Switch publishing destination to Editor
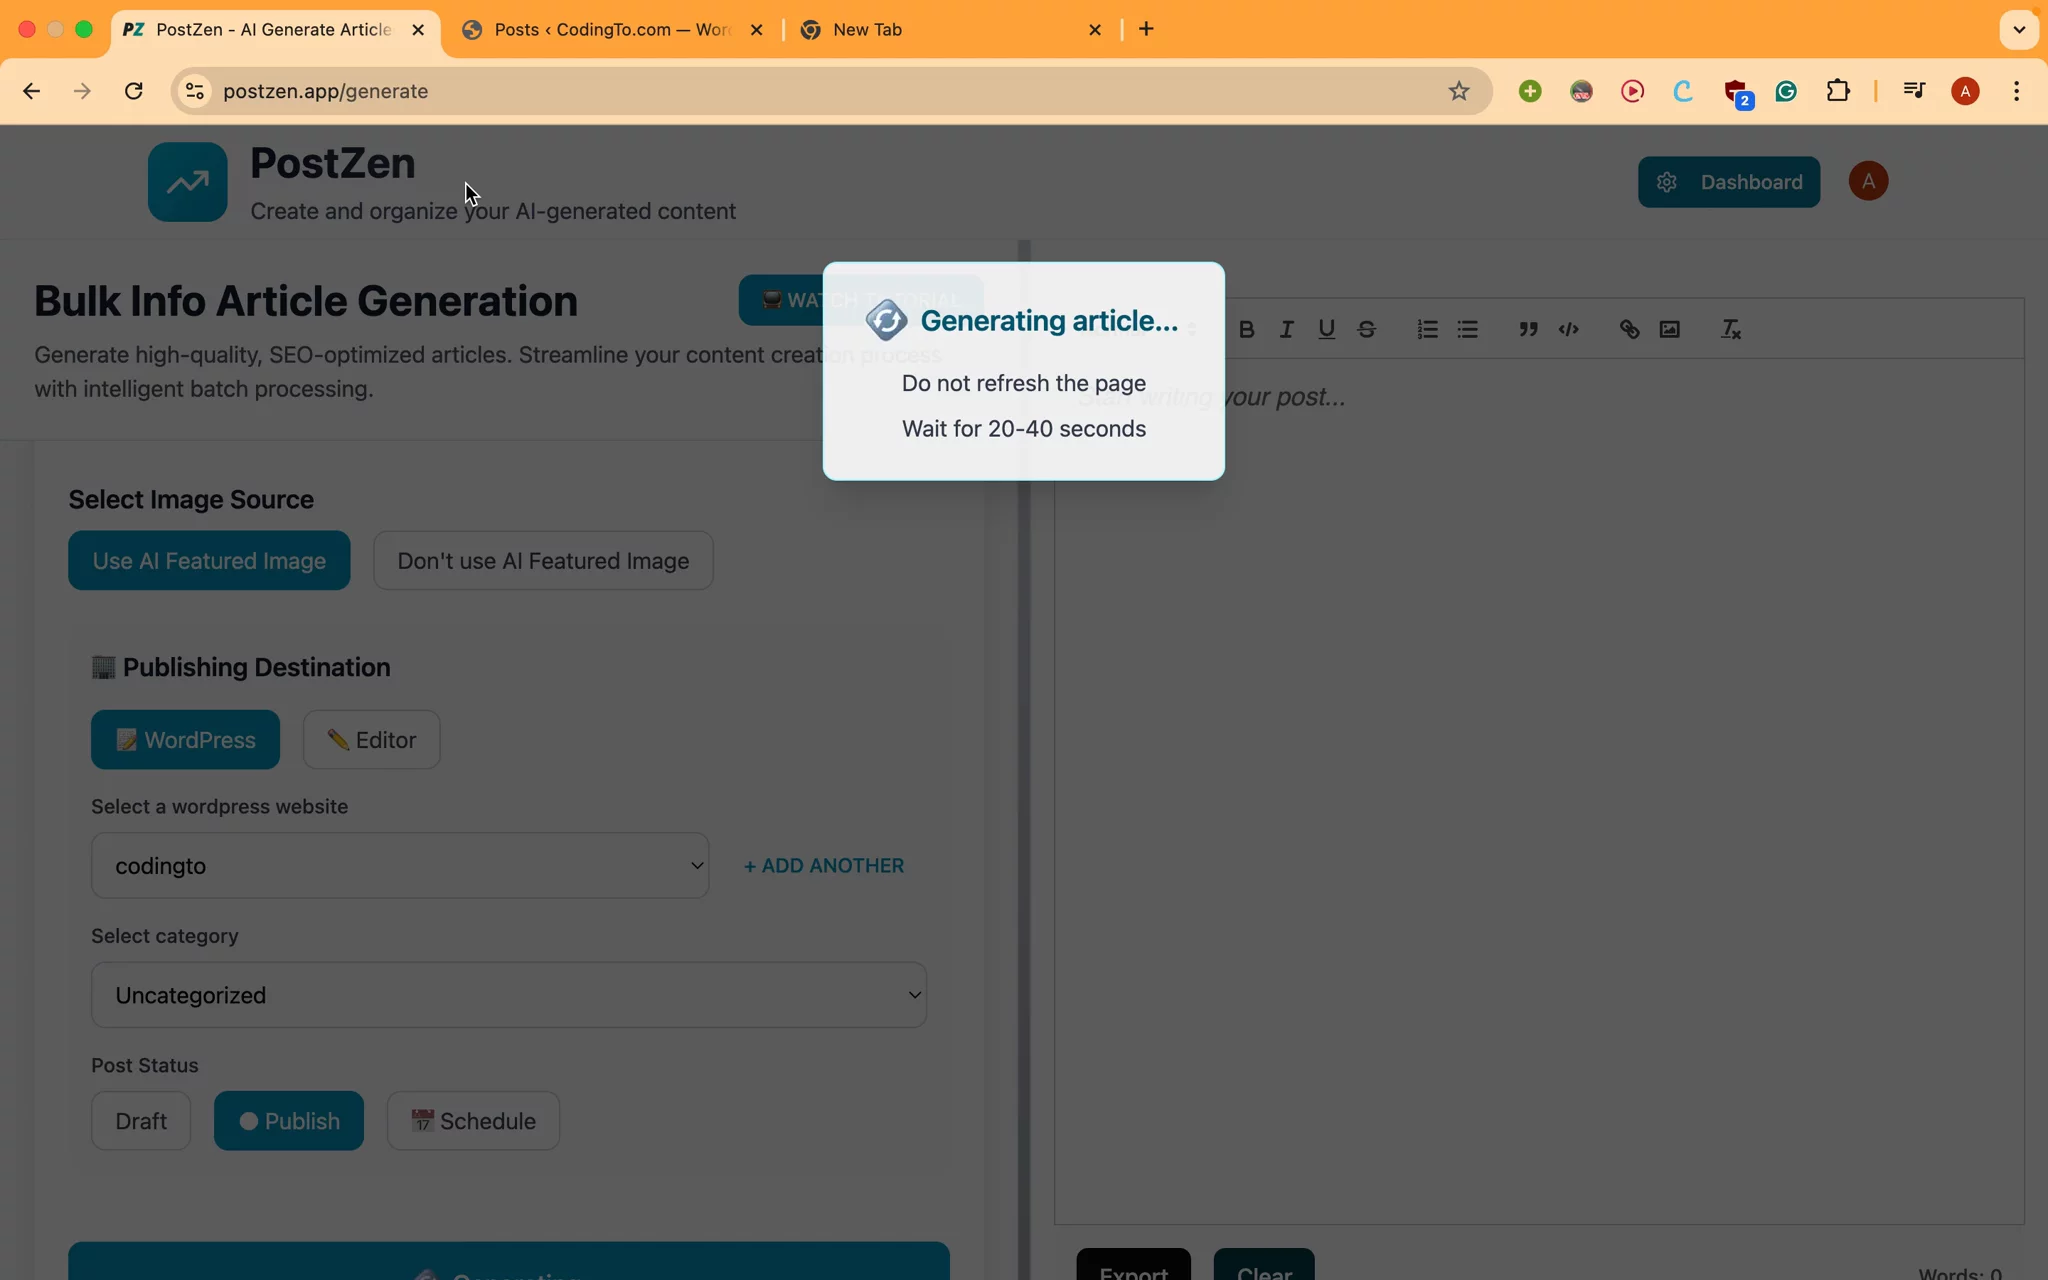The height and width of the screenshot is (1280, 2048). pyautogui.click(x=371, y=739)
